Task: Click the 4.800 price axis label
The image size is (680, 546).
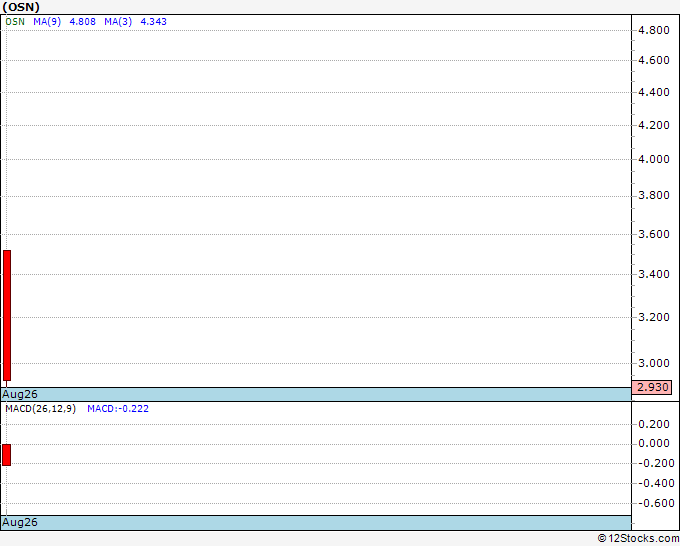Action: click(x=654, y=30)
